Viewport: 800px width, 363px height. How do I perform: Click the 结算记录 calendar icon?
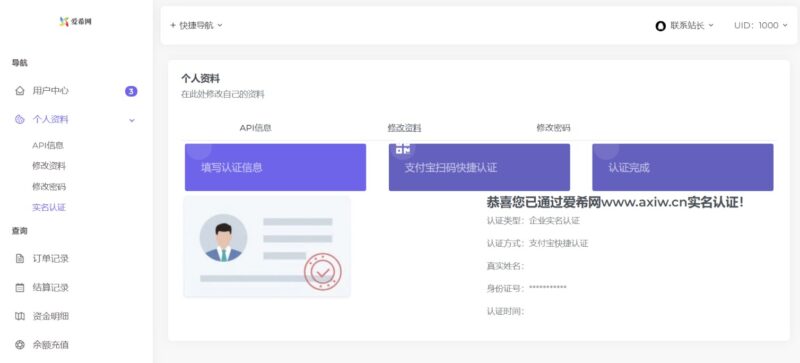click(19, 287)
